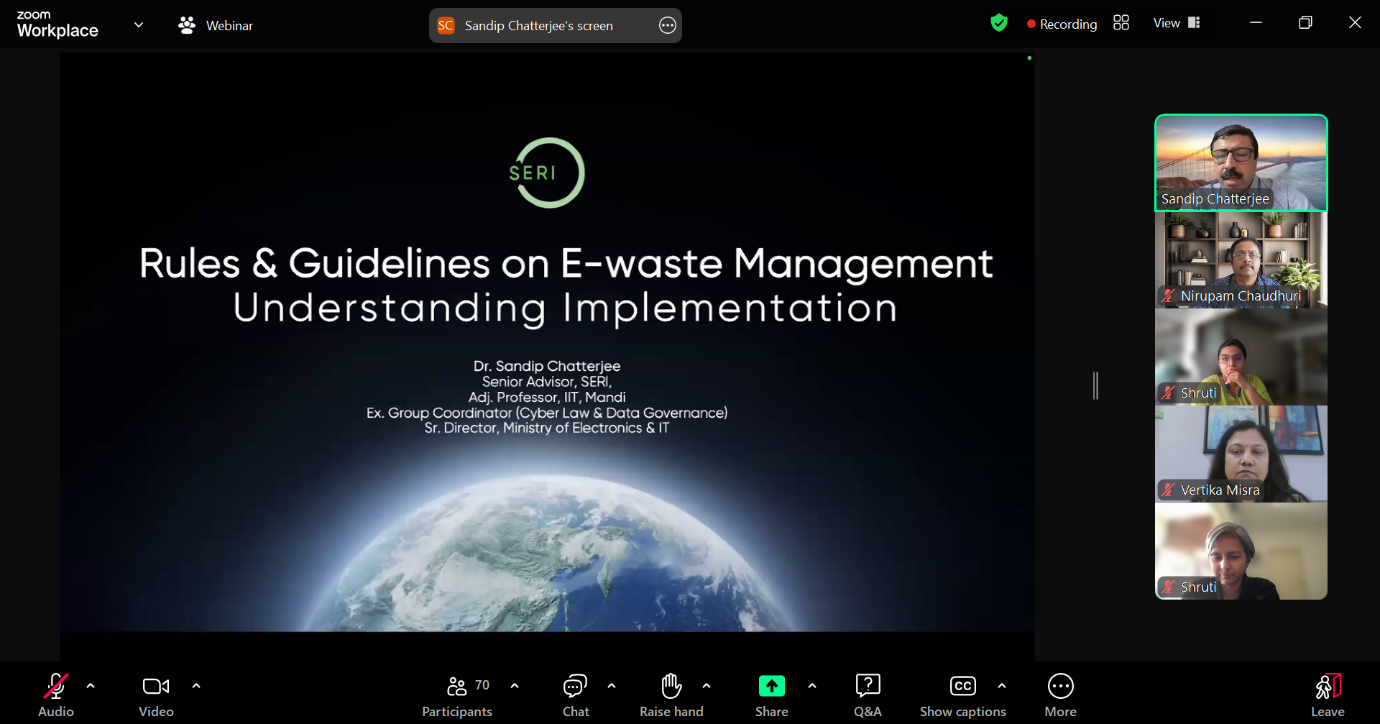
Task: Select Sandip Chatterjee's video thumbnail
Action: [1241, 162]
